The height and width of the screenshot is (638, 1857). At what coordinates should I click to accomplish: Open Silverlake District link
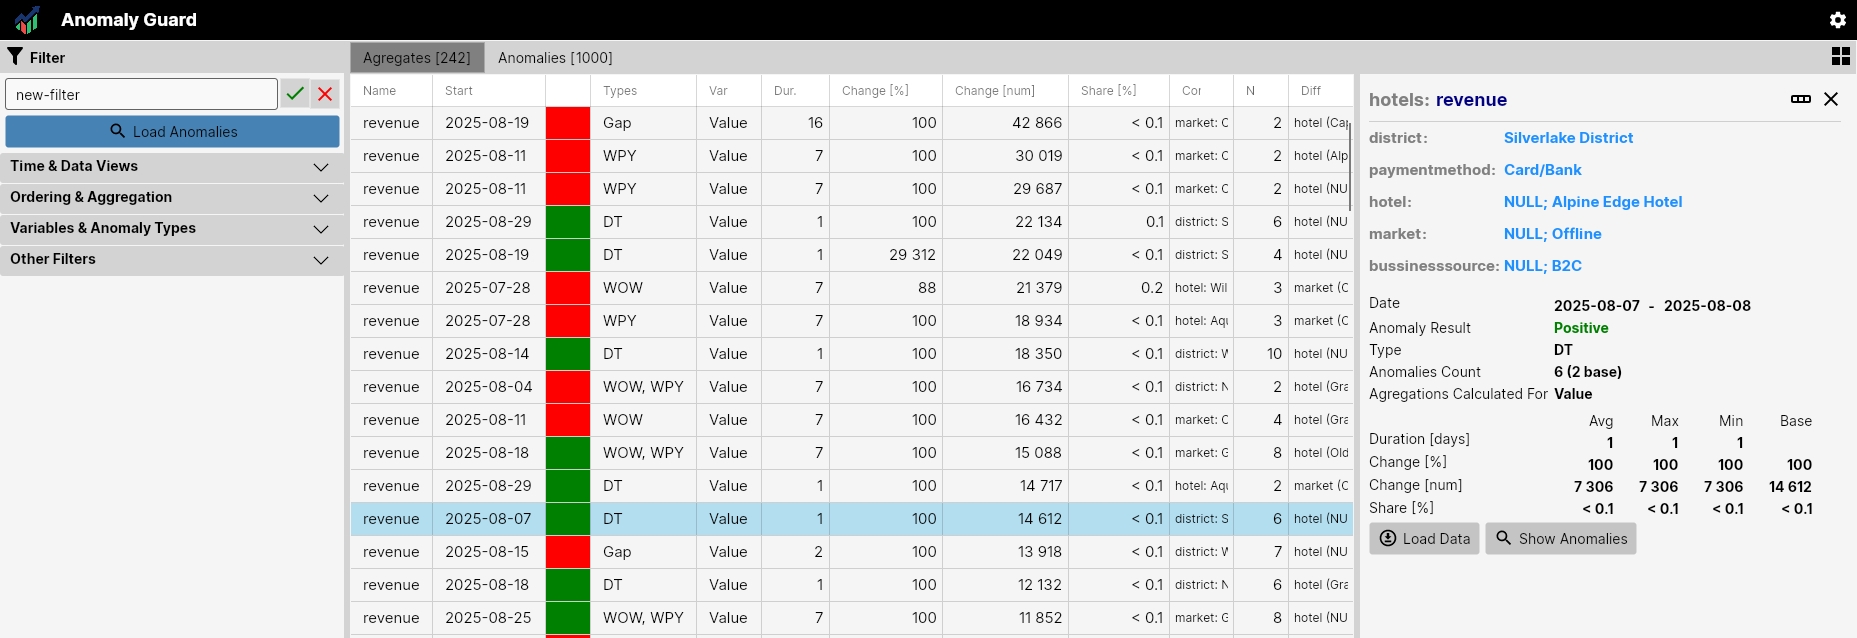[1568, 138]
